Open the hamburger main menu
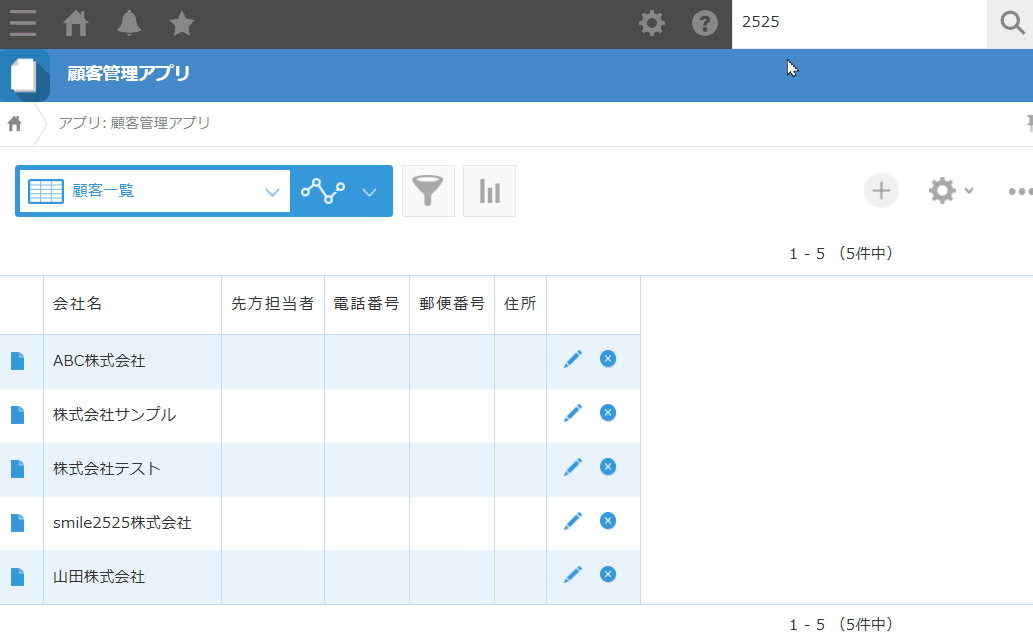Viewport: 1033px width, 642px height. [23, 24]
